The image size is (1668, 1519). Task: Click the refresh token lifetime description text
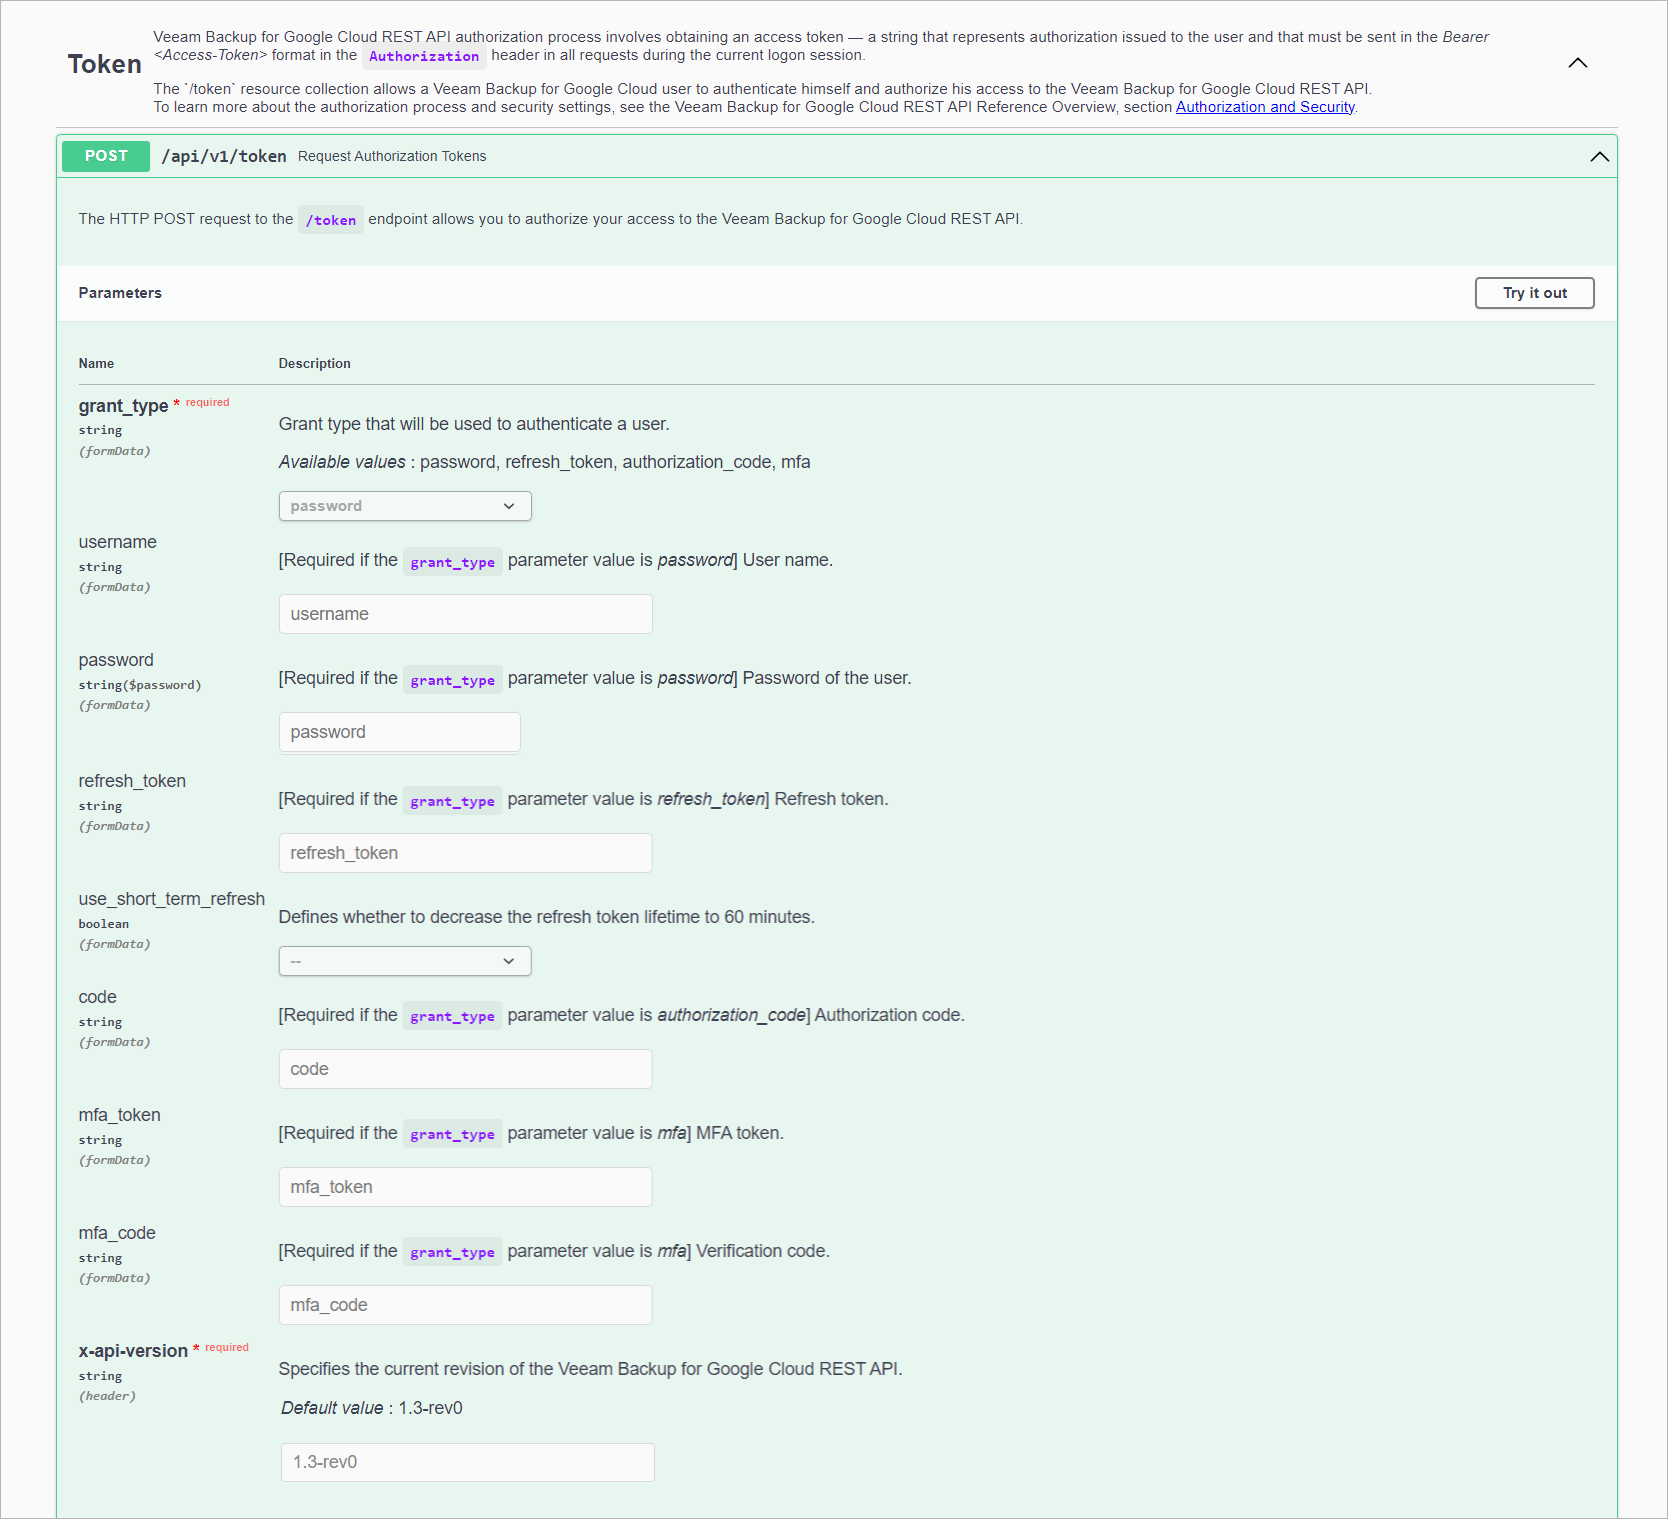click(x=547, y=917)
